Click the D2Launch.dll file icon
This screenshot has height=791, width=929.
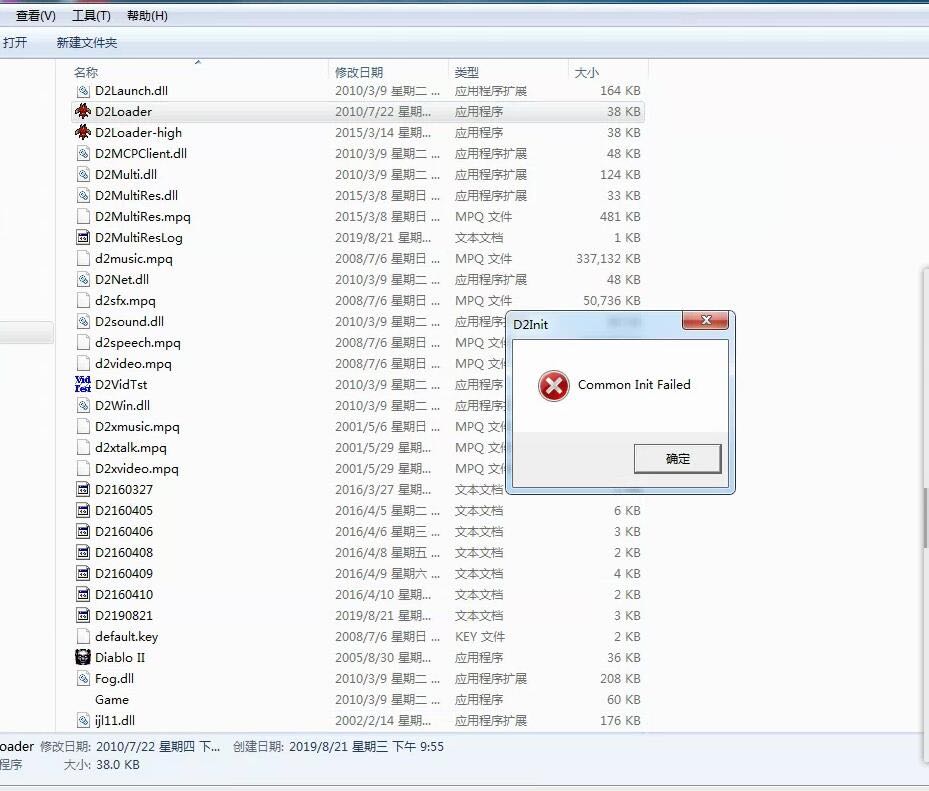(83, 91)
